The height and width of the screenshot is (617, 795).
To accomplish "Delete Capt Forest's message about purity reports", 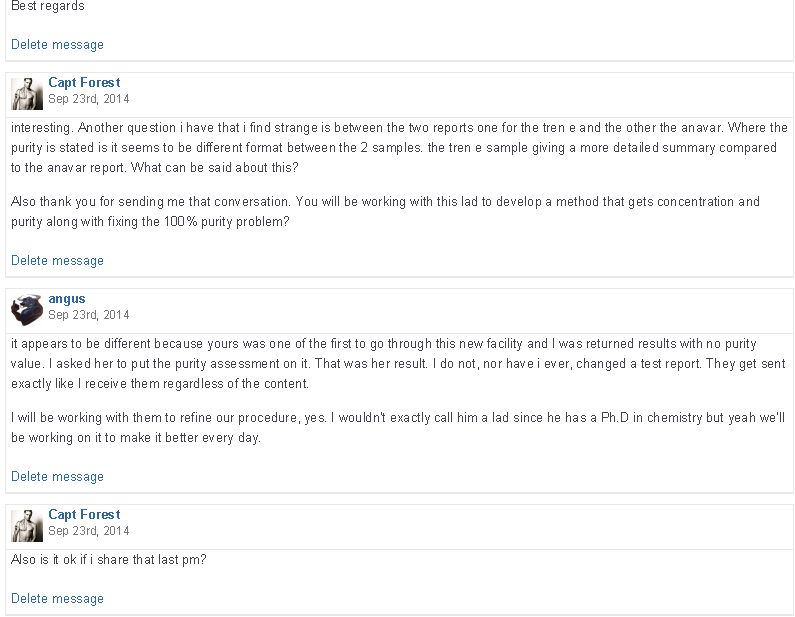I will [x=57, y=261].
